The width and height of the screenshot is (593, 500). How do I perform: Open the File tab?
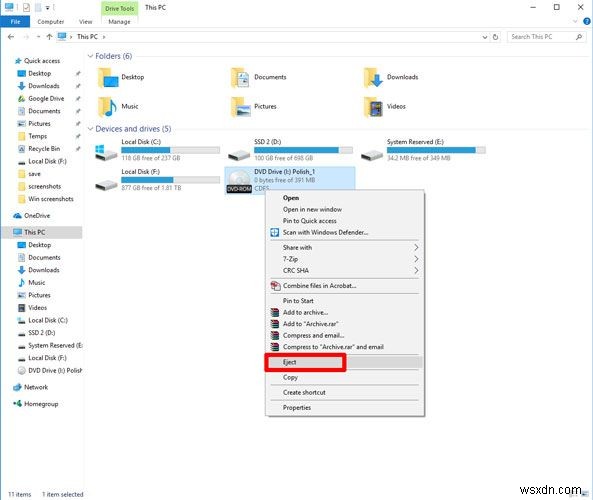point(15,22)
